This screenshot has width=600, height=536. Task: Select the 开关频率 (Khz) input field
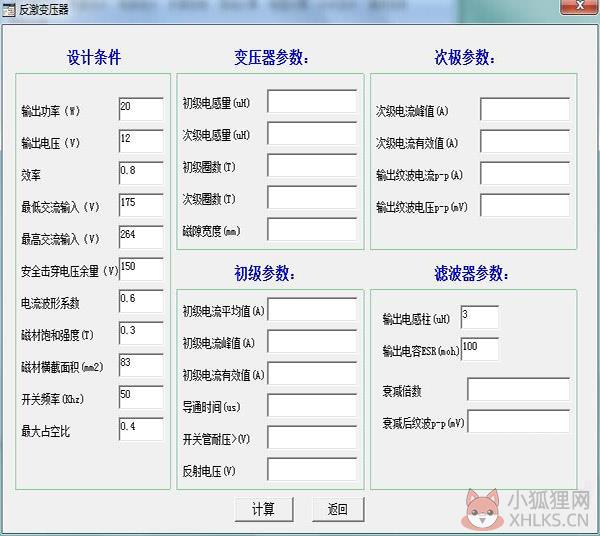pyautogui.click(x=141, y=397)
